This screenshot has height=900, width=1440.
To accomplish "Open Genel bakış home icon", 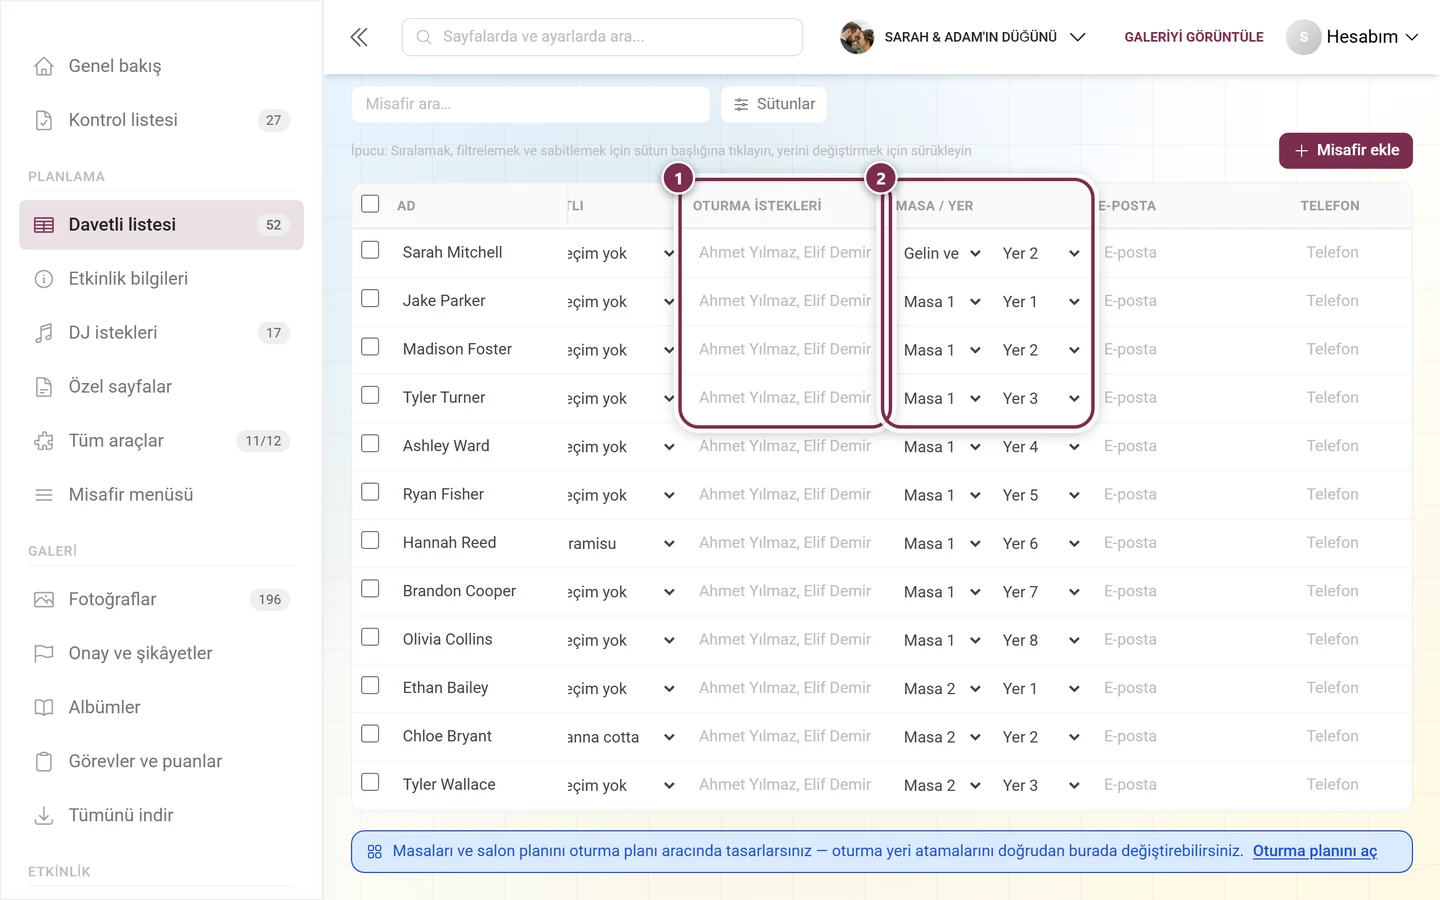I will (x=44, y=66).
